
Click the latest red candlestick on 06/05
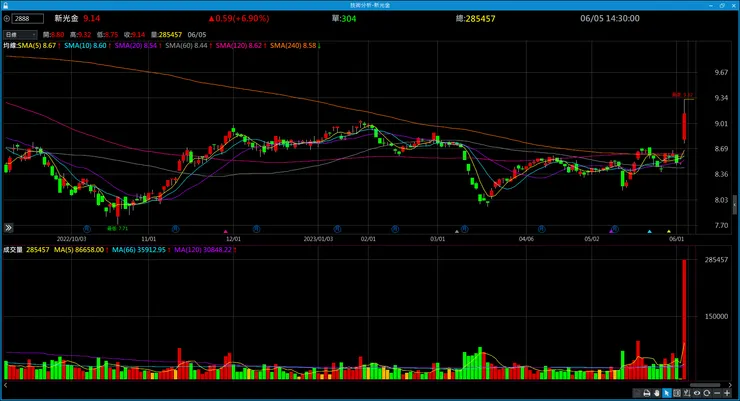click(x=684, y=127)
